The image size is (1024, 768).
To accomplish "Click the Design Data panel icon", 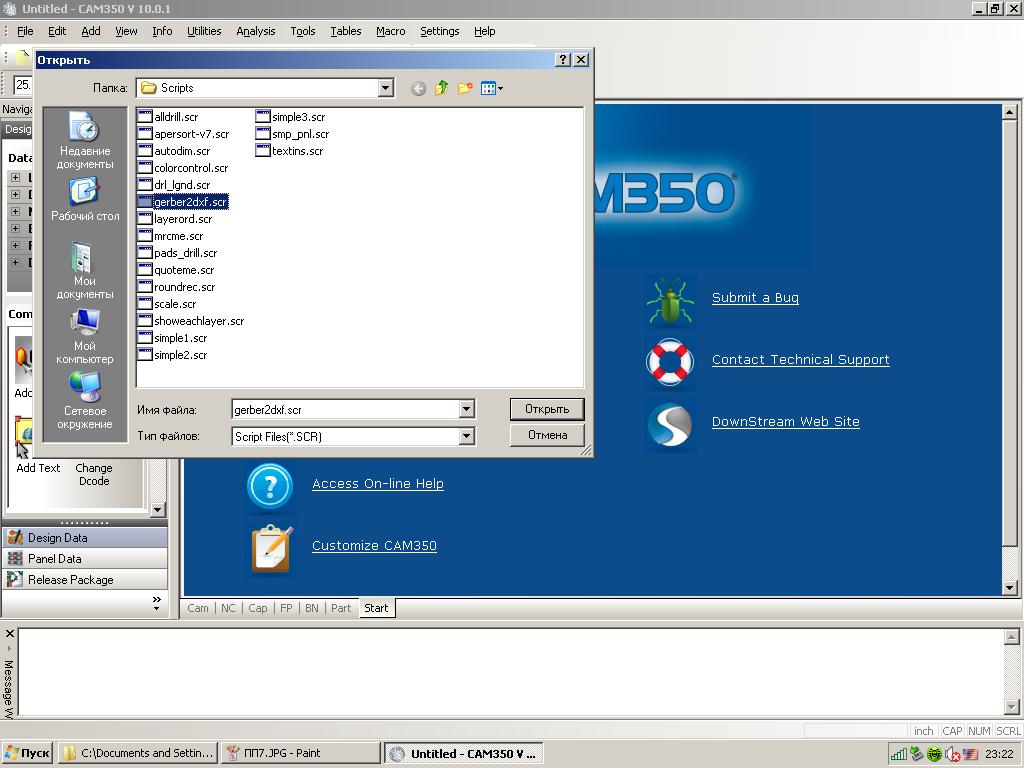I will pos(15,537).
